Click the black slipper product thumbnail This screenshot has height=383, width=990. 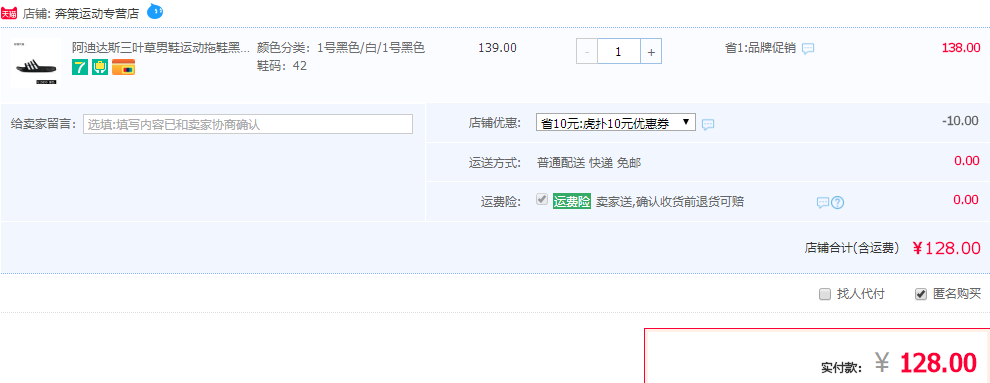pos(35,62)
